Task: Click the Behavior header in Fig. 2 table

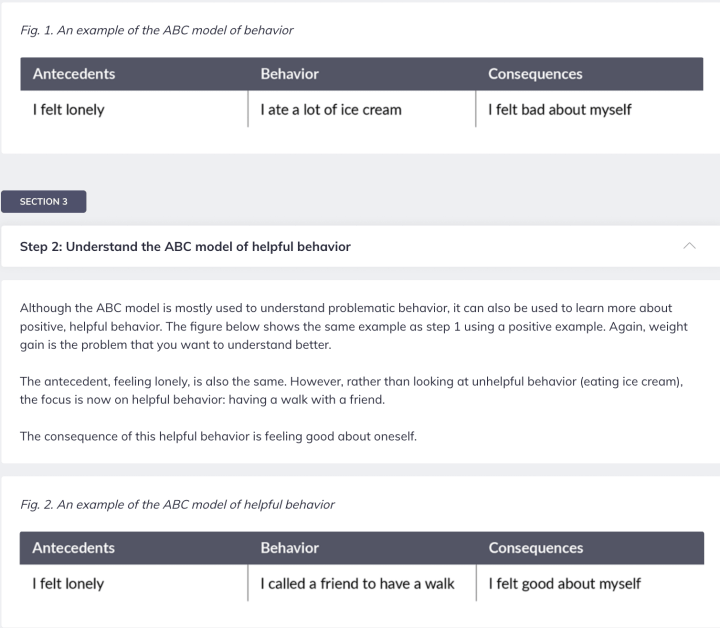Action: [289, 548]
